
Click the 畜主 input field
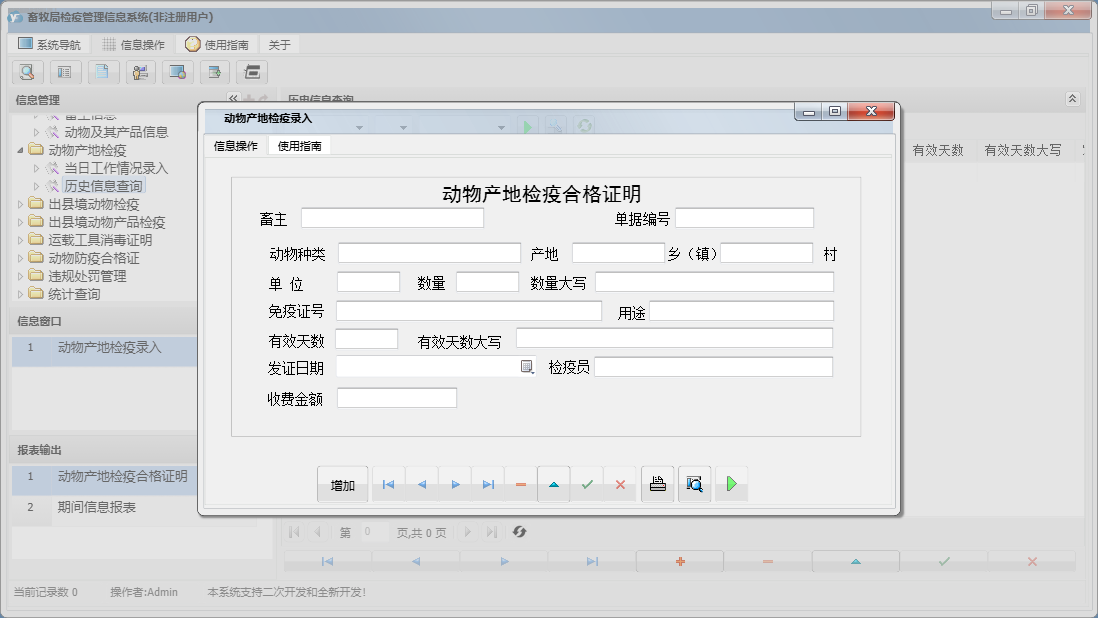(x=392, y=218)
